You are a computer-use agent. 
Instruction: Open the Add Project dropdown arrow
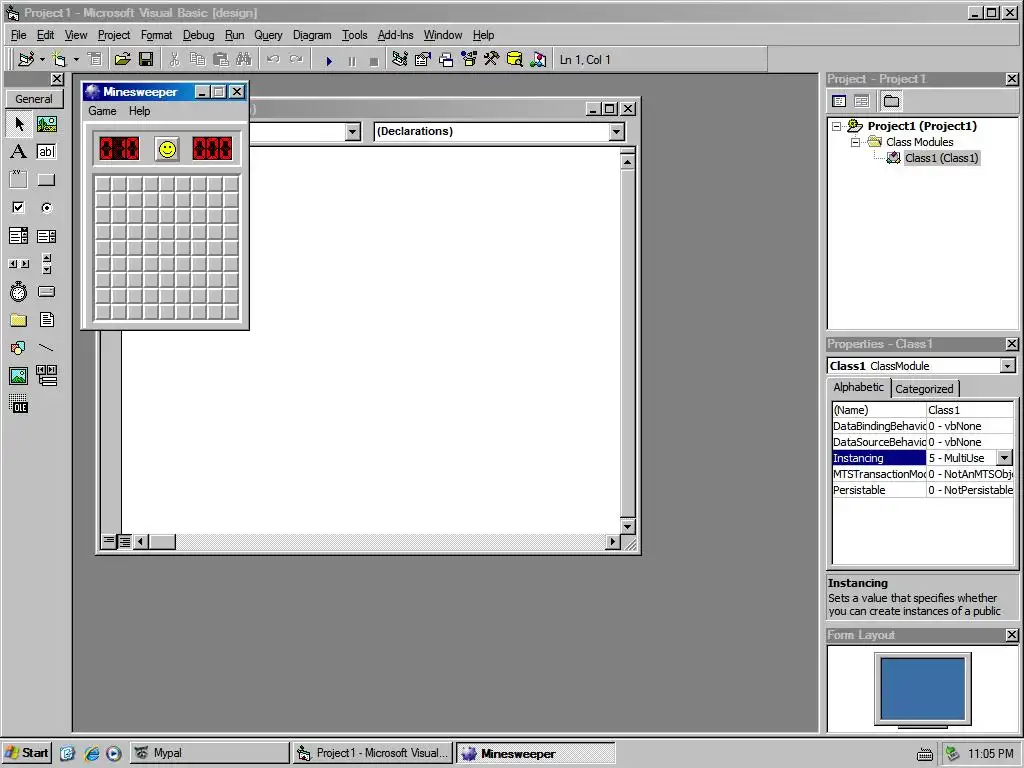42,59
